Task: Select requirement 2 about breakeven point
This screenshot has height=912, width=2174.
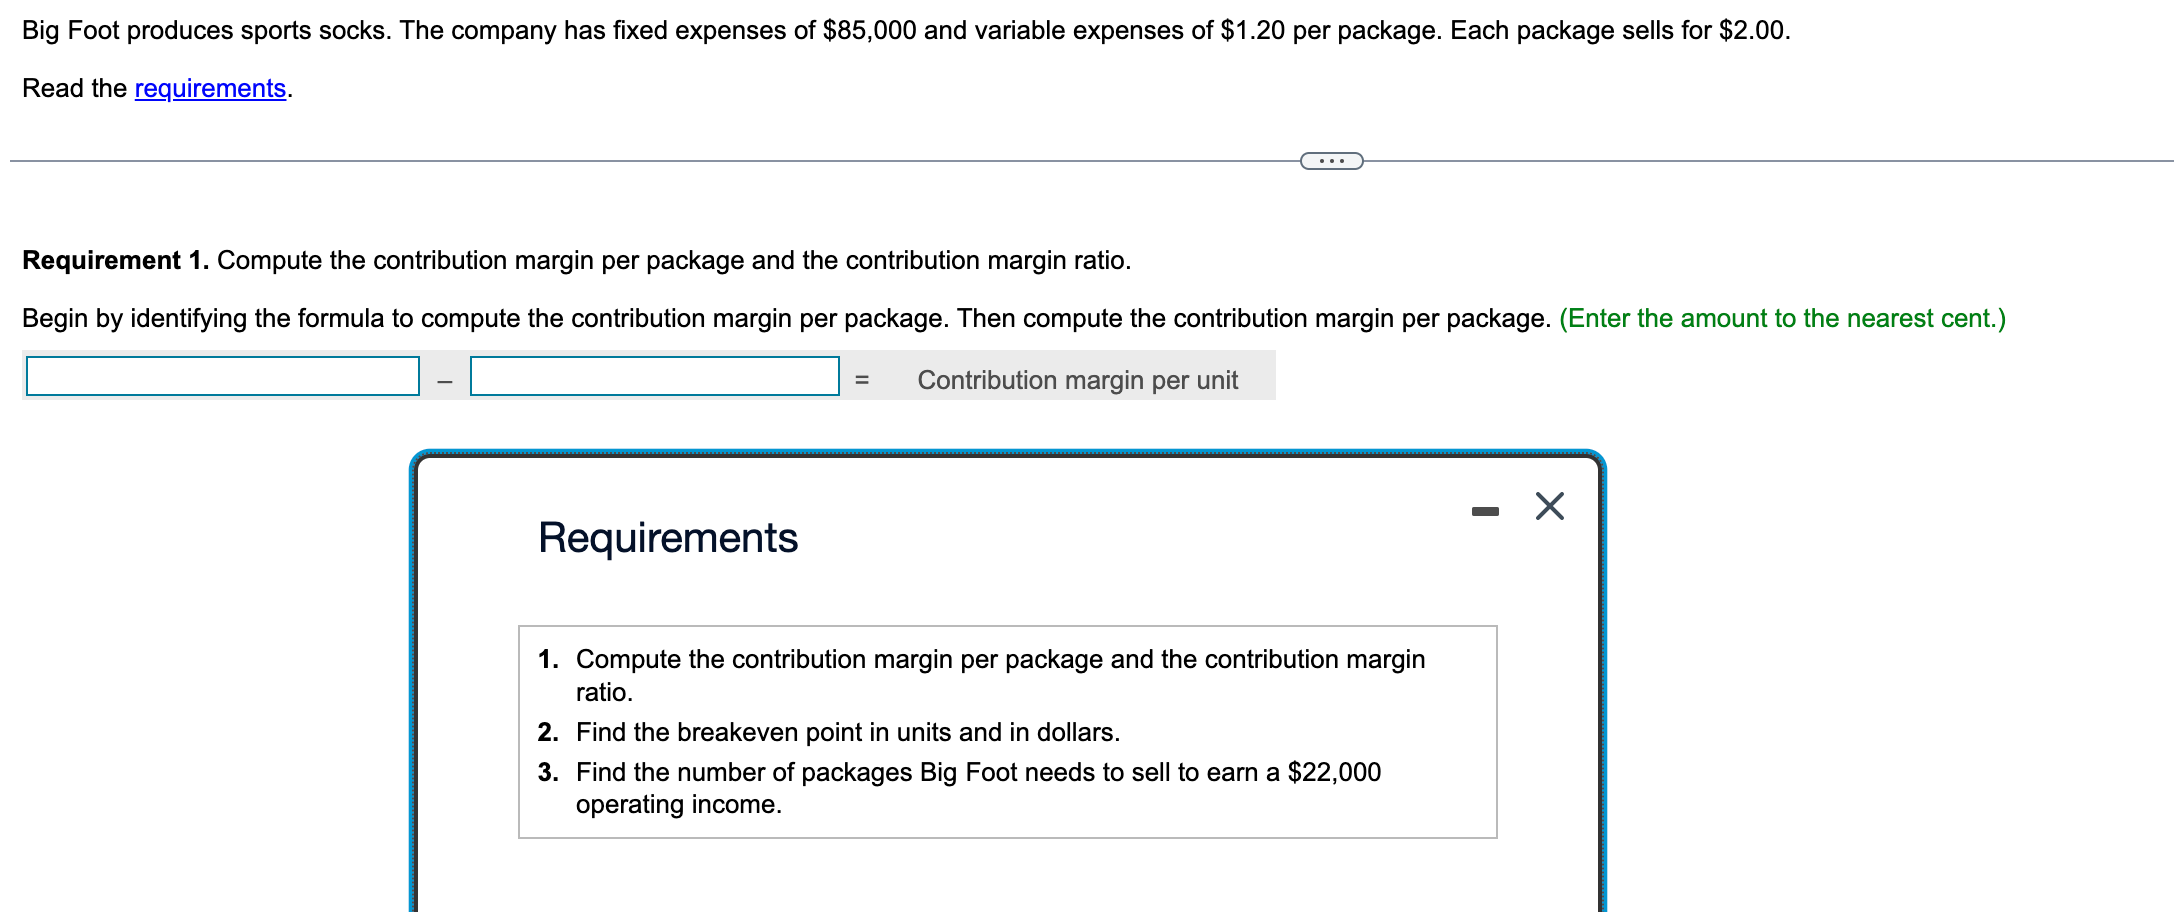Action: 847,732
